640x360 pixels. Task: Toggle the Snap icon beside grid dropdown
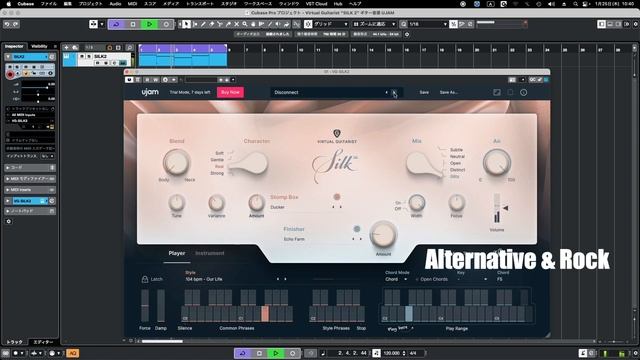pyautogui.click(x=308, y=24)
